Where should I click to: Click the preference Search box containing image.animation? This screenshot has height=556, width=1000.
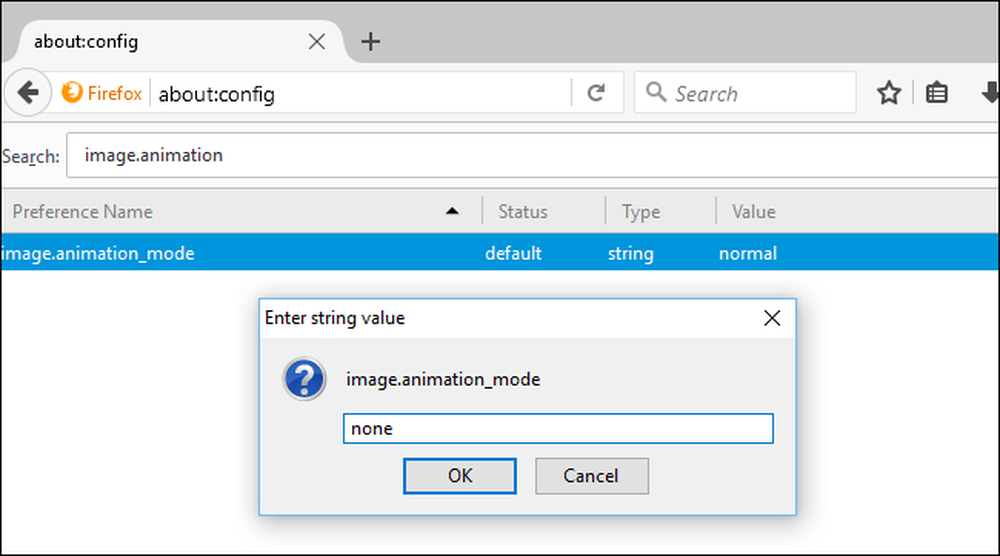(x=533, y=156)
